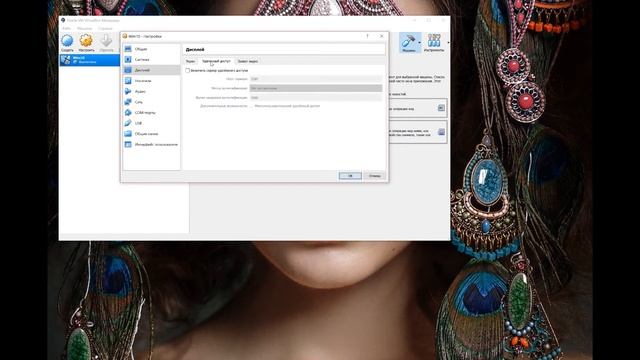Click the upper tool card icon in VirtualBox Manager
Image resolution: width=640 pixels, height=360 pixels.
[441, 108]
